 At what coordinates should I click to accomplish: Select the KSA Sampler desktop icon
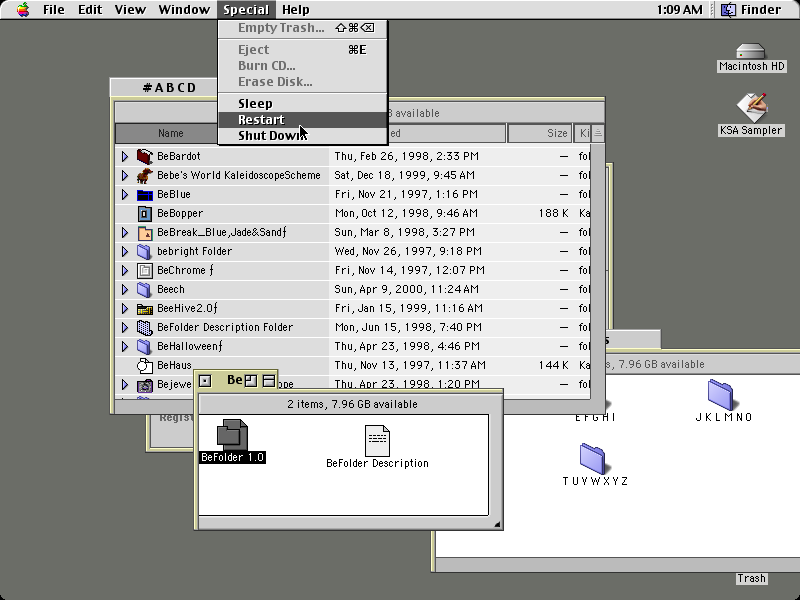coord(751,108)
